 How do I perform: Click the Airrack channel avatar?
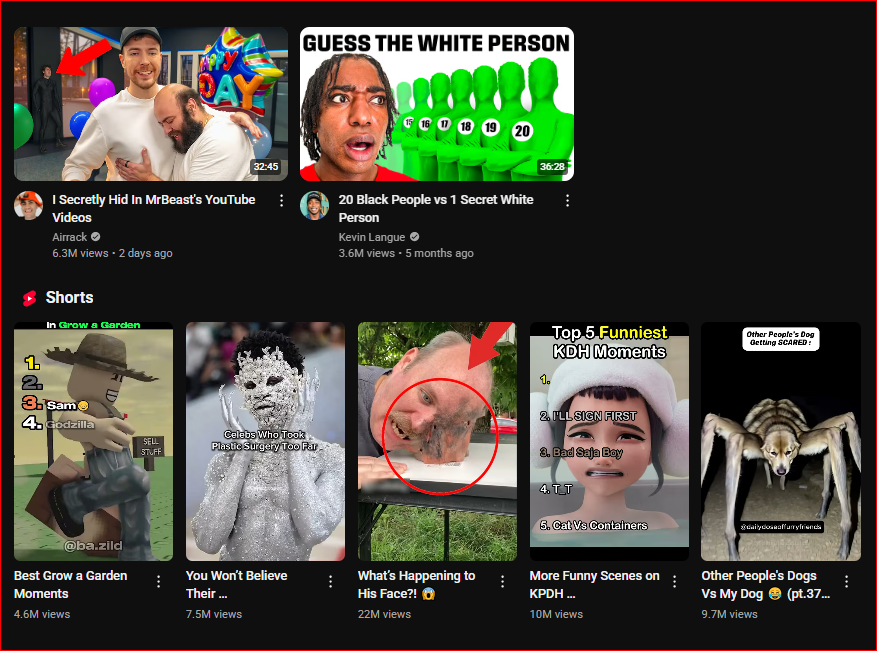29,205
